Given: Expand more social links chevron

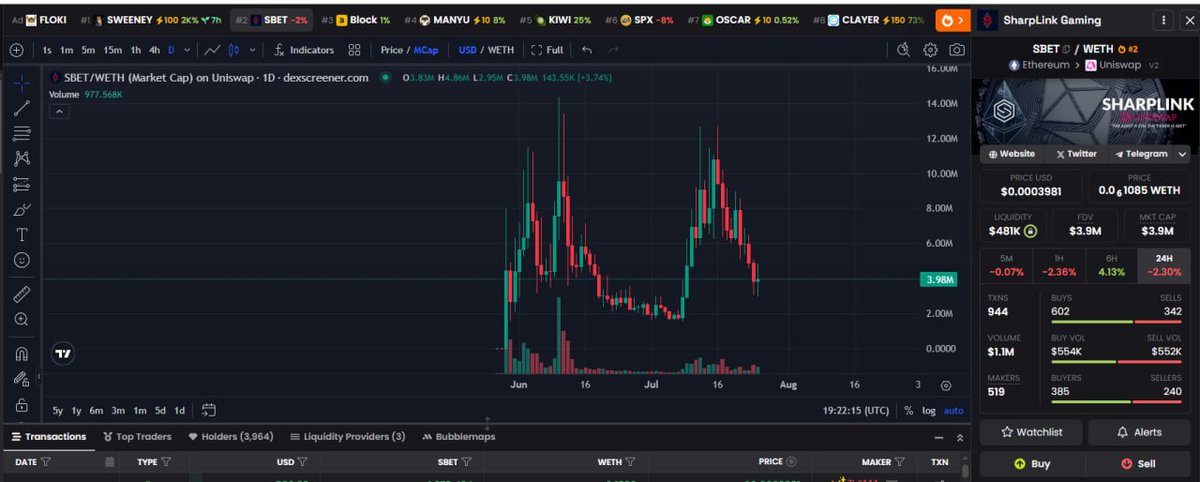Looking at the screenshot, I should 1182,154.
